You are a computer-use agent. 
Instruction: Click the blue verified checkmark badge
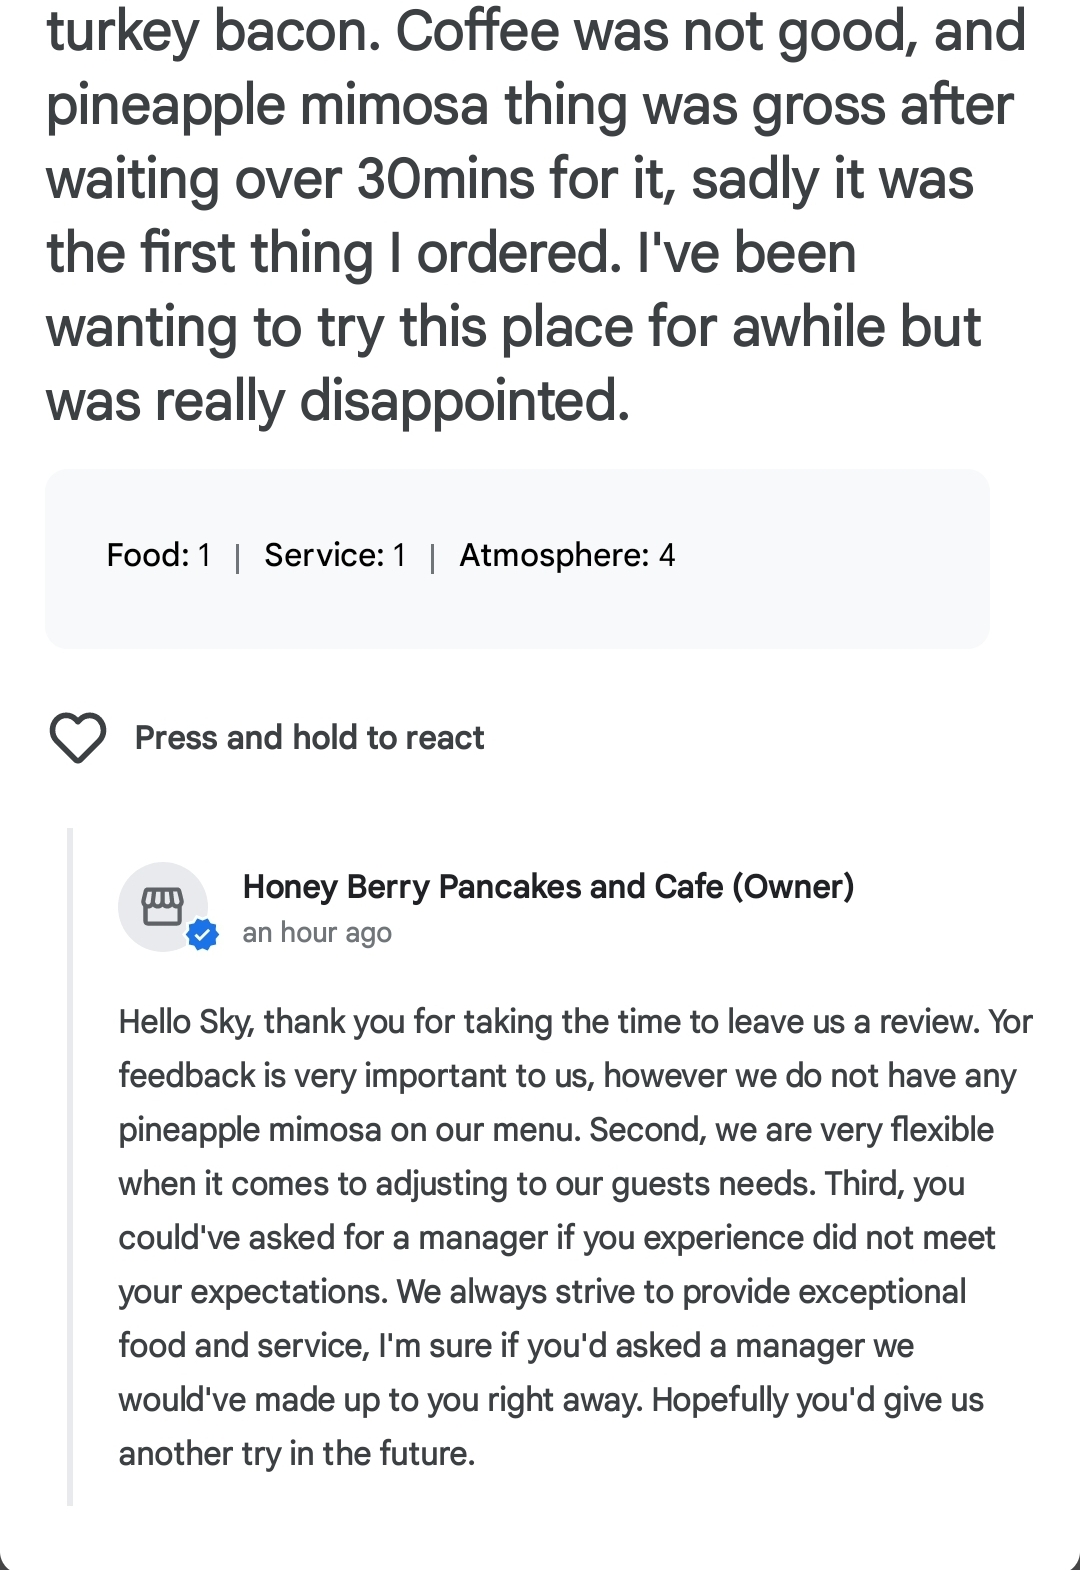[x=203, y=936]
